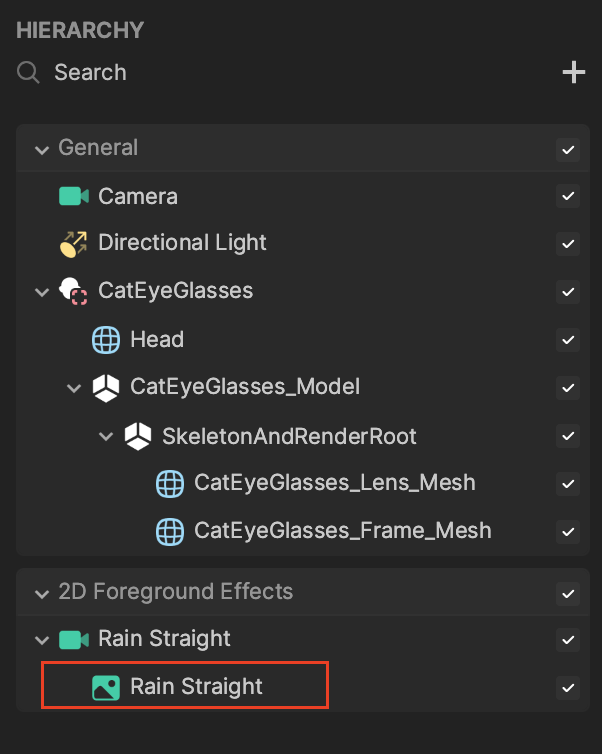Select the Rain Straight camera item
The image size is (602, 754).
coord(303,640)
